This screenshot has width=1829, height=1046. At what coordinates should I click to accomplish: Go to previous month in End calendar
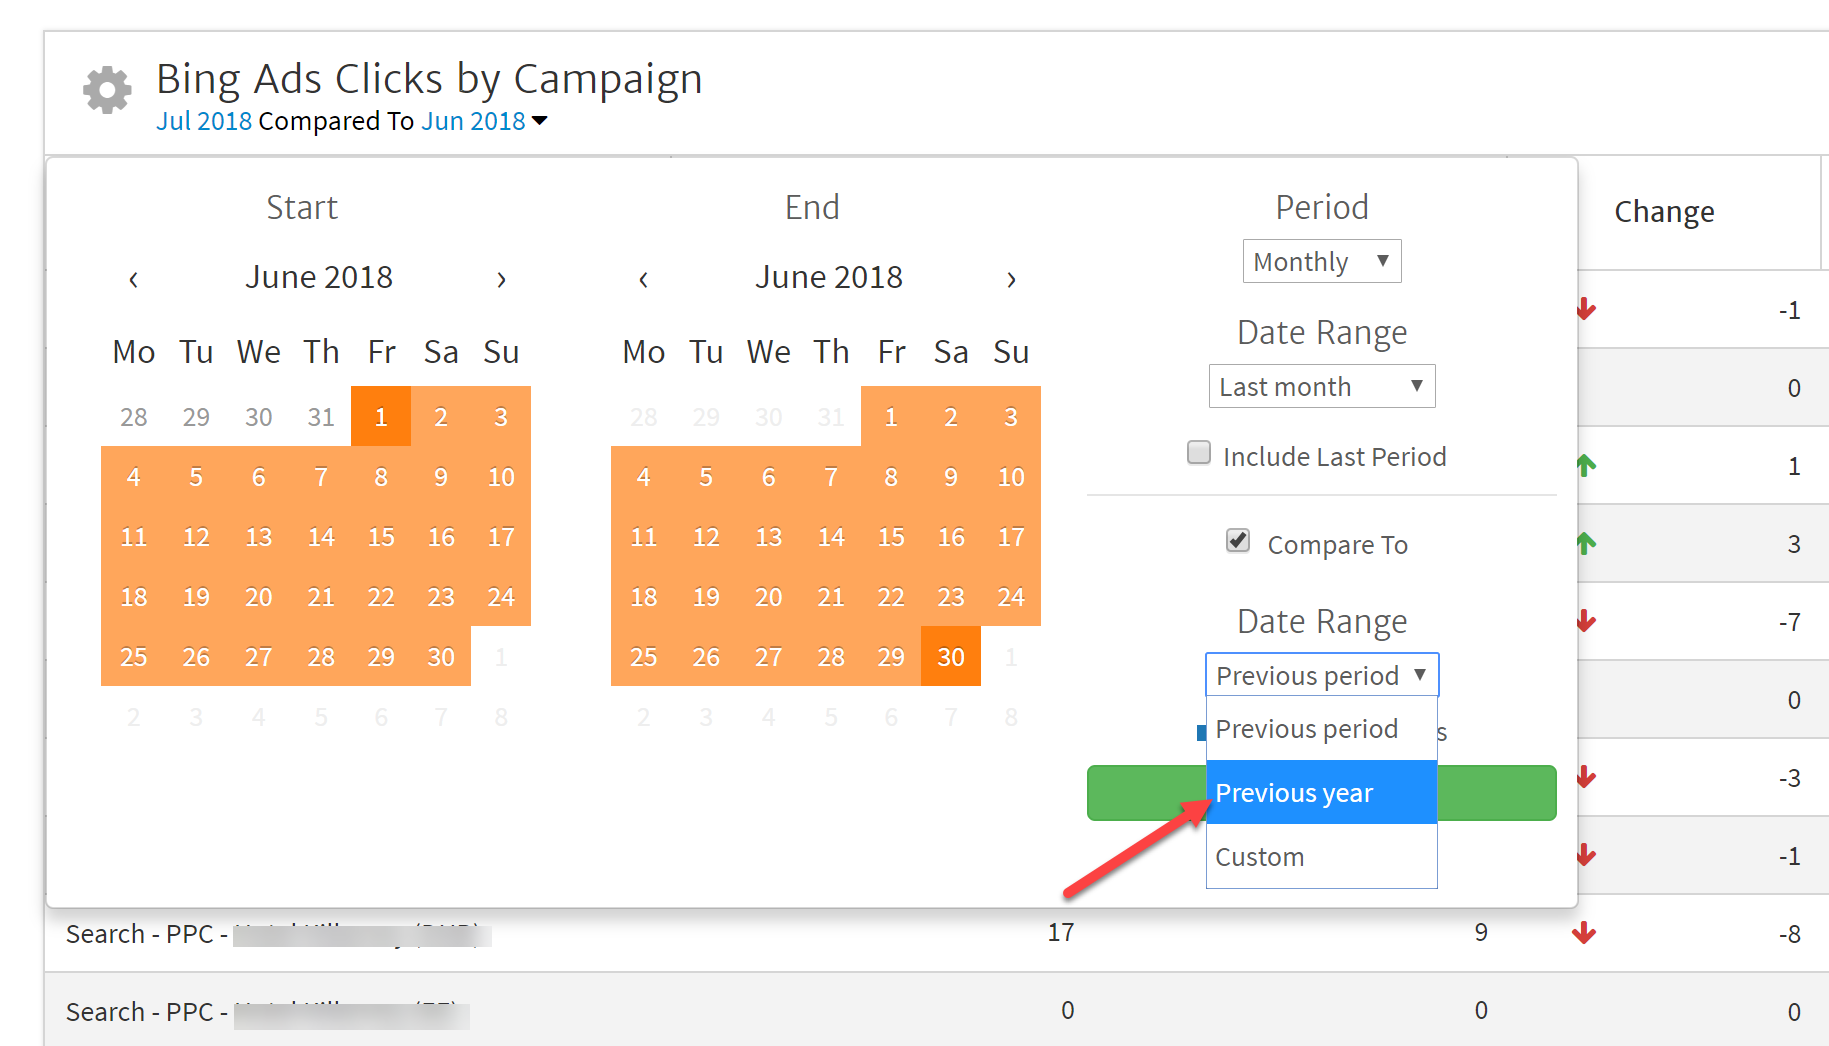coord(643,279)
